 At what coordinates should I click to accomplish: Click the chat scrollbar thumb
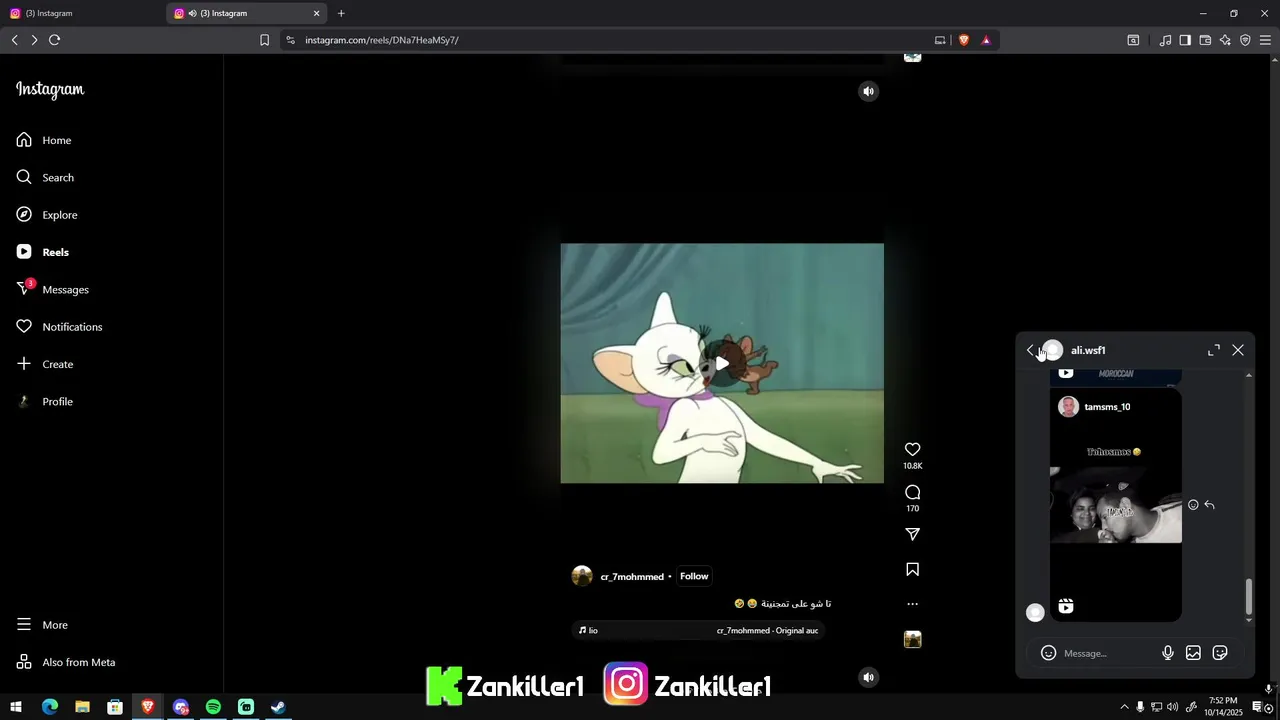click(x=1248, y=596)
